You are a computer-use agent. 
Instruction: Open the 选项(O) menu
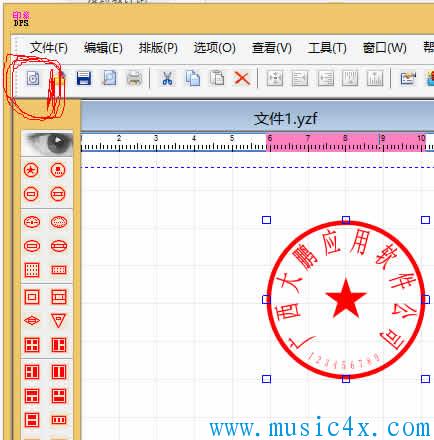(214, 48)
